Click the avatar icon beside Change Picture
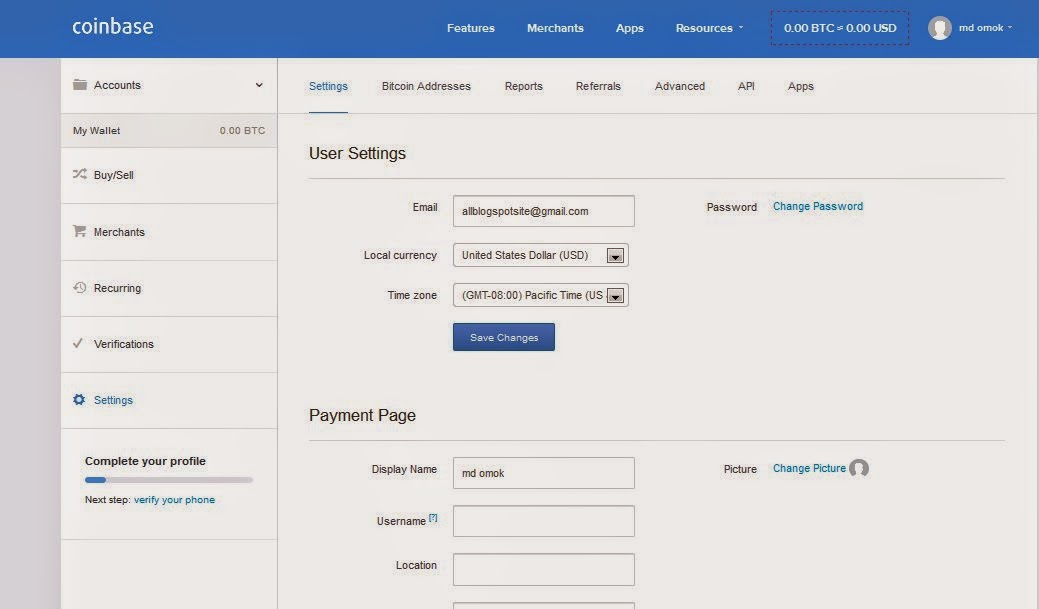Image resolution: width=1039 pixels, height=609 pixels. coord(861,468)
